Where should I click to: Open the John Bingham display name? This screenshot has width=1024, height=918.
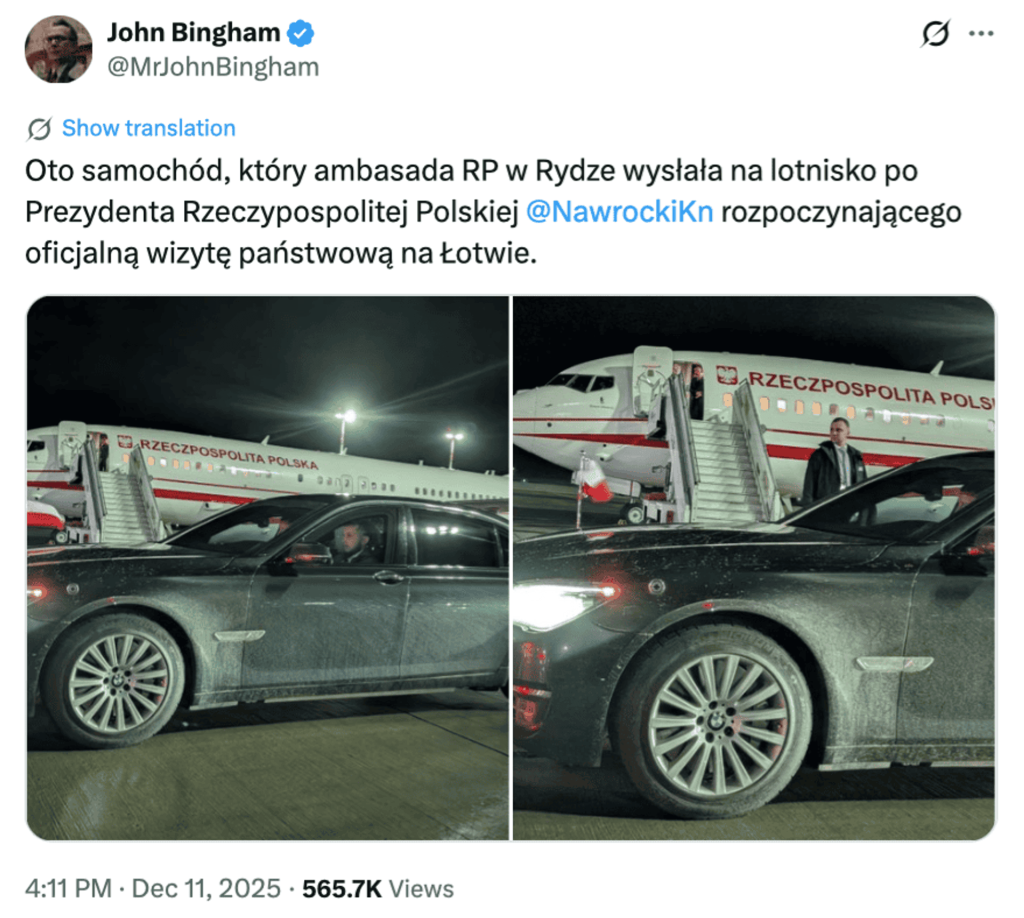193,33
